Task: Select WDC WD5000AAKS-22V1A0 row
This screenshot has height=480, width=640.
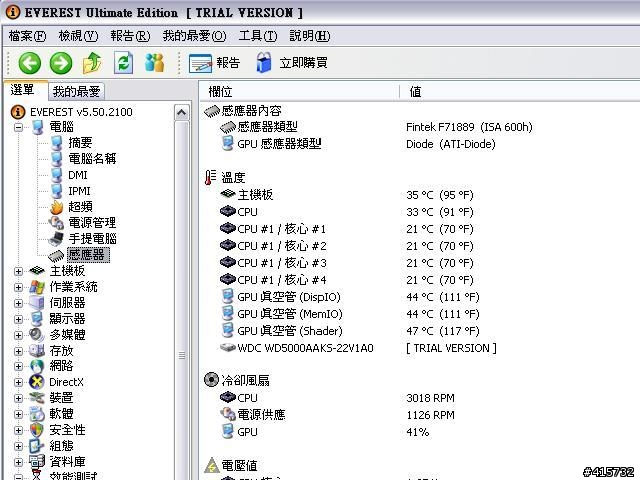Action: click(x=420, y=348)
